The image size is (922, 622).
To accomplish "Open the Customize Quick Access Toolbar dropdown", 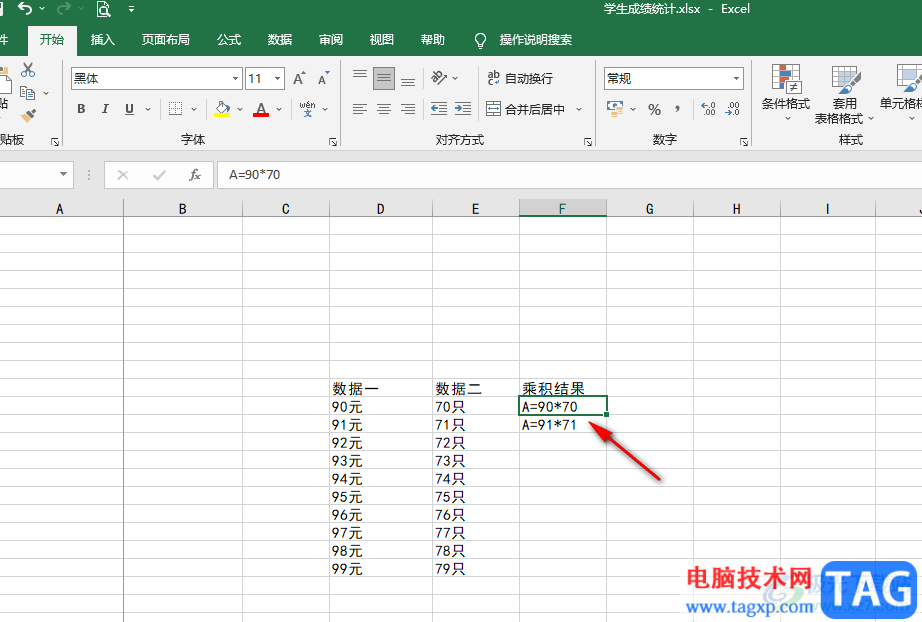I will [x=131, y=9].
